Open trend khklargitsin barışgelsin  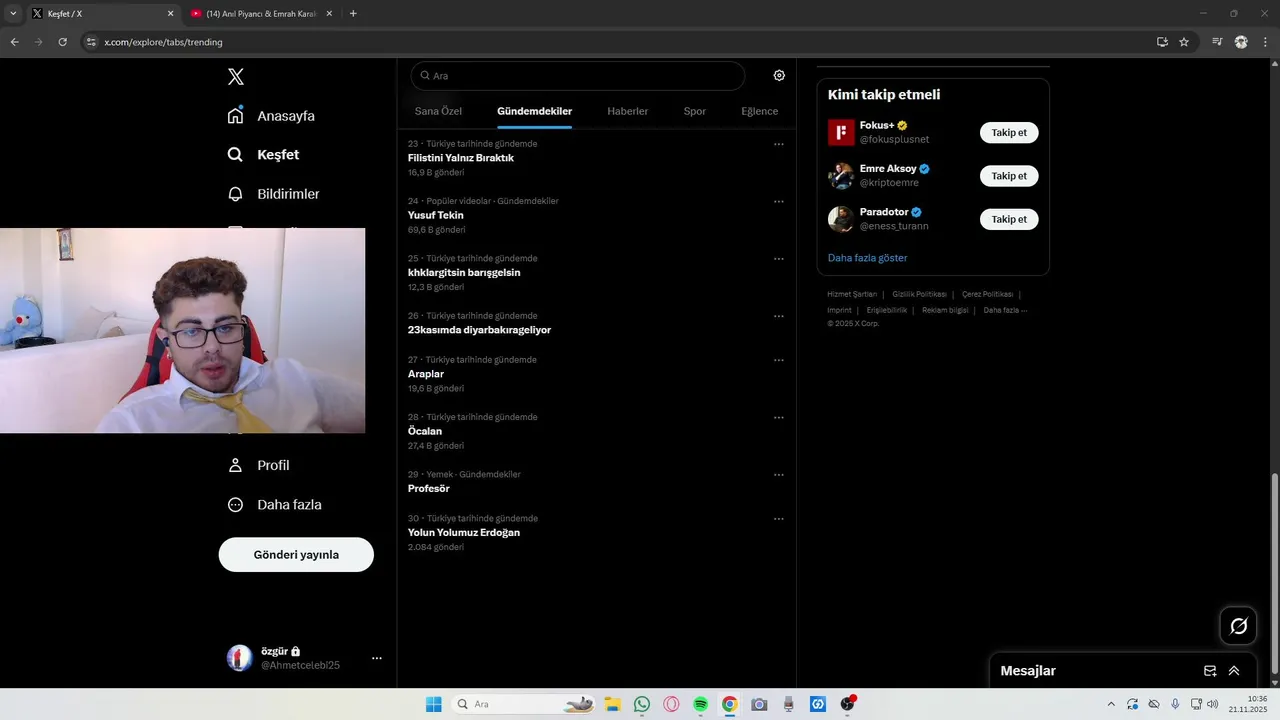pos(464,272)
